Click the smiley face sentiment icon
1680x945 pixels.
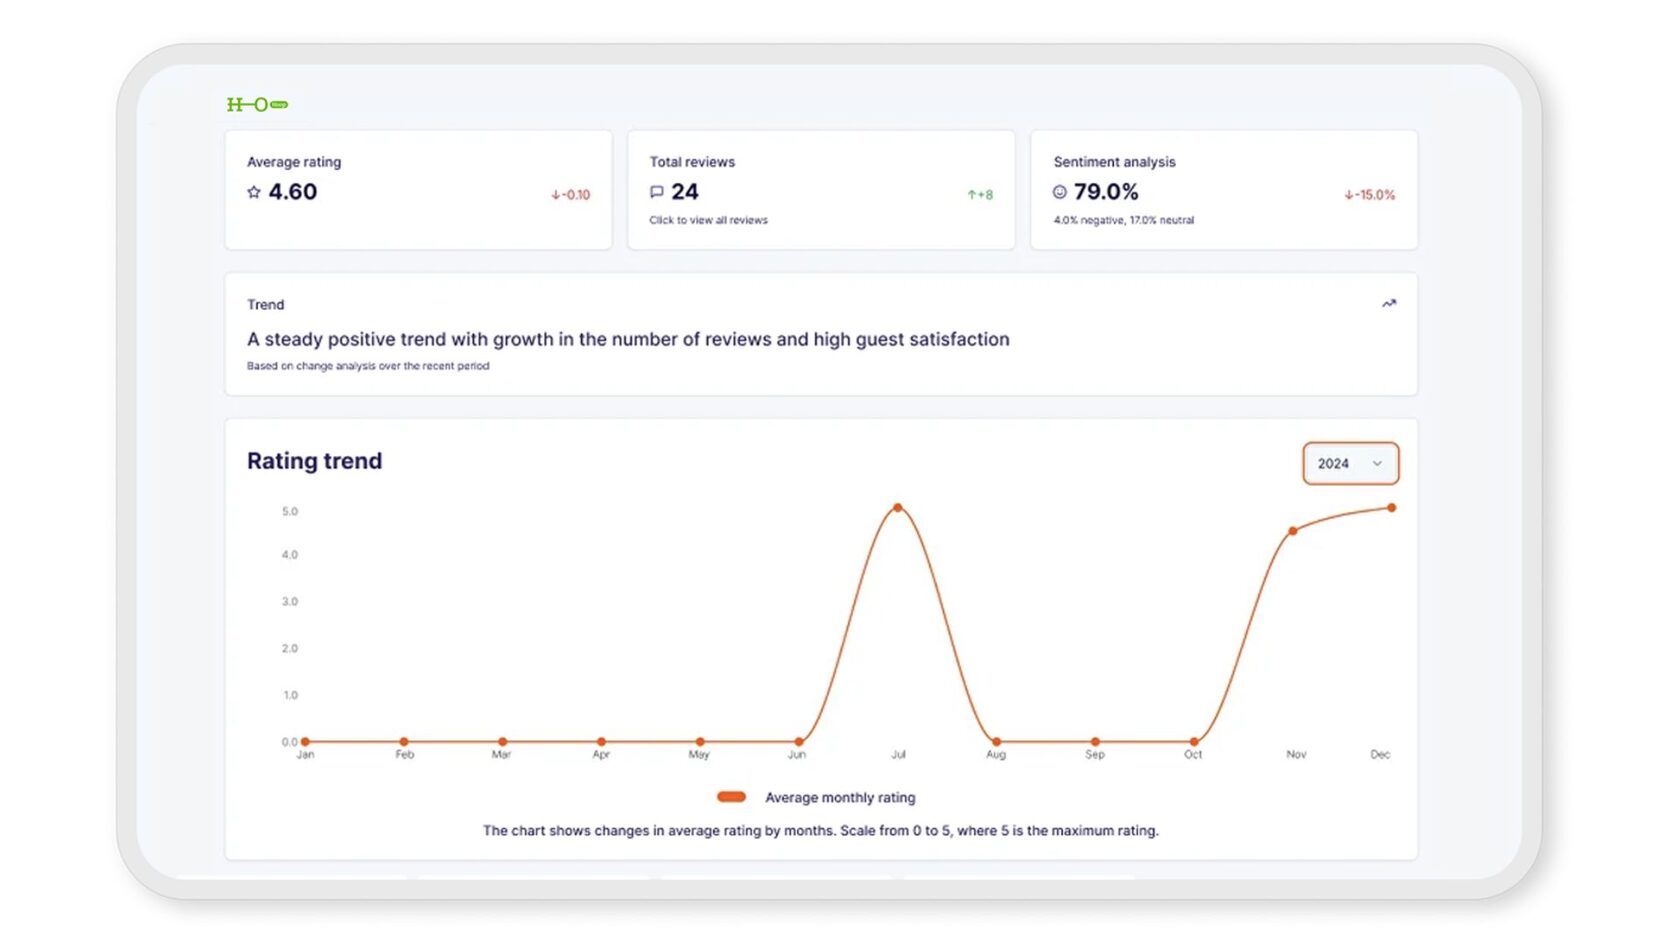pyautogui.click(x=1060, y=192)
